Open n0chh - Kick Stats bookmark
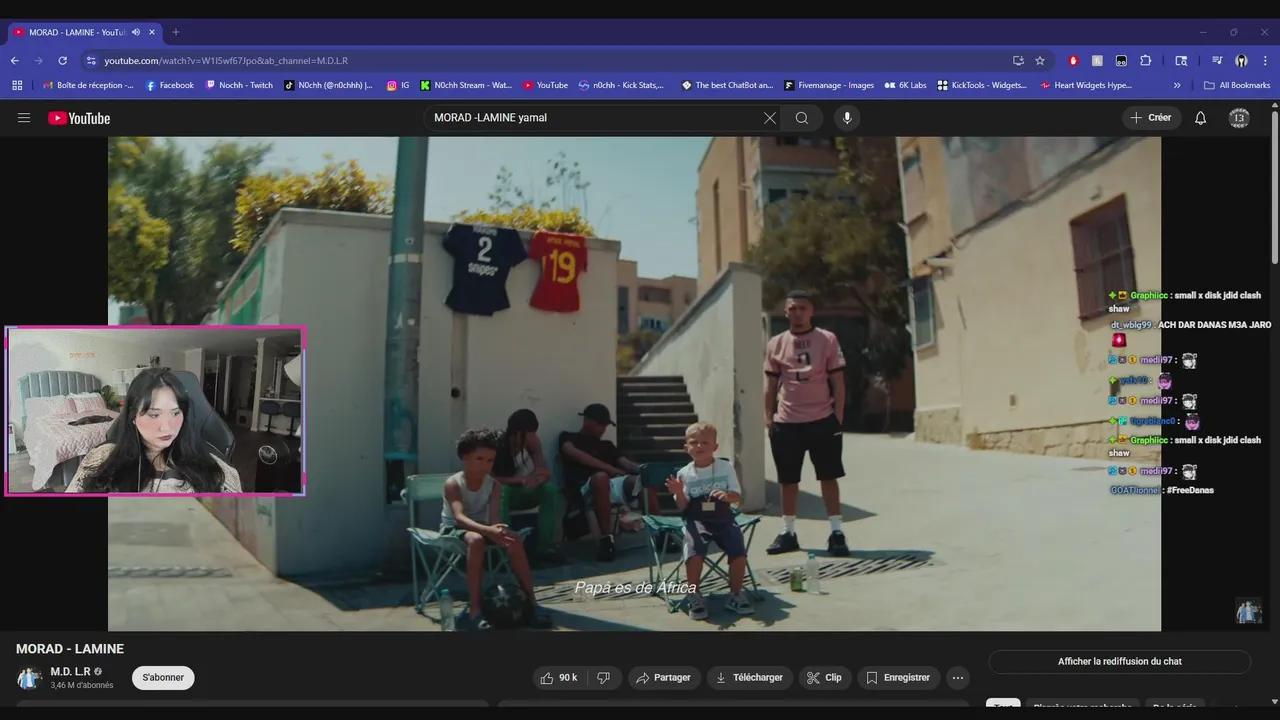The height and width of the screenshot is (720, 1280). coord(621,86)
